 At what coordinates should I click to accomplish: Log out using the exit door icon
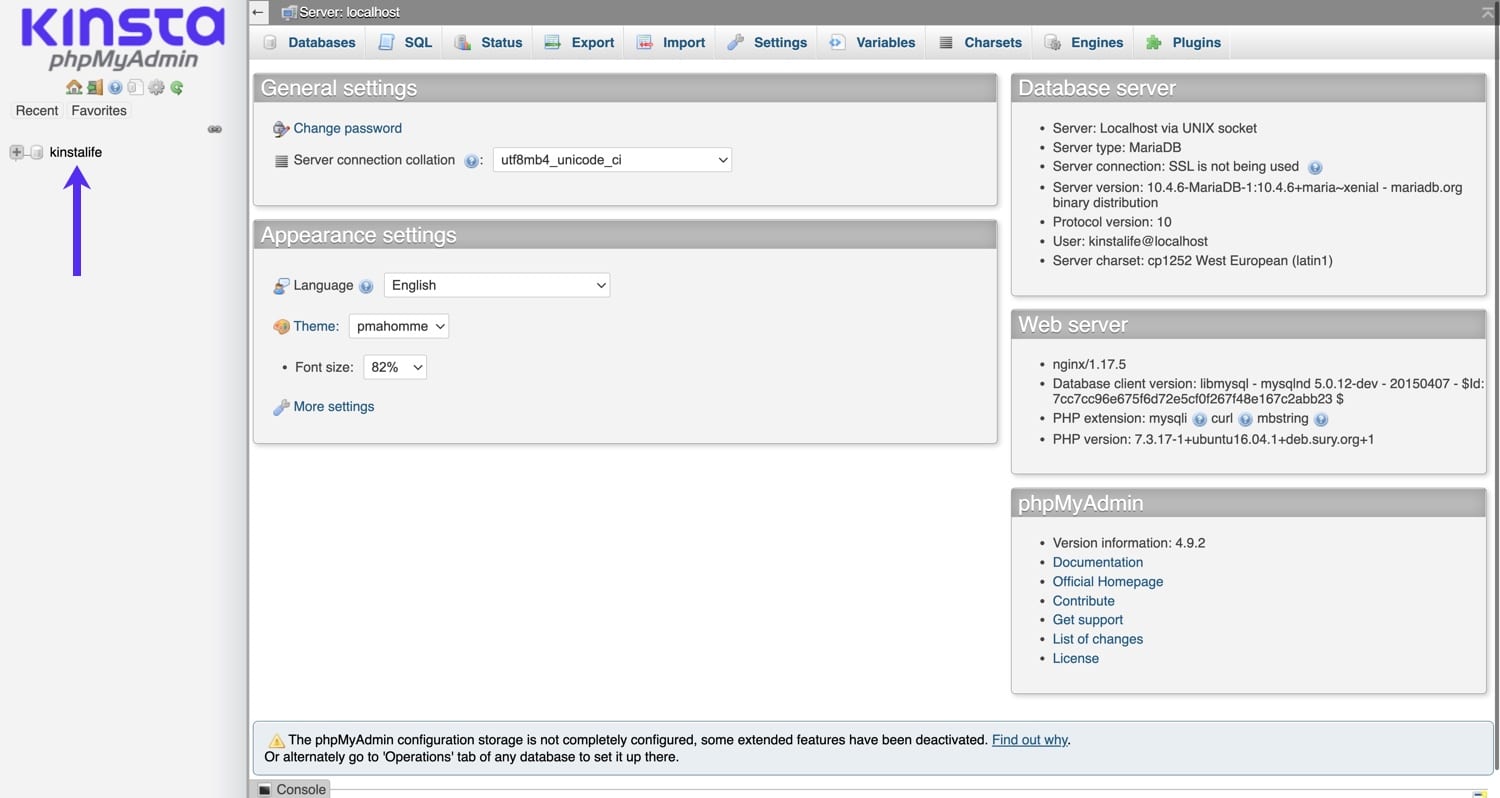[x=95, y=87]
